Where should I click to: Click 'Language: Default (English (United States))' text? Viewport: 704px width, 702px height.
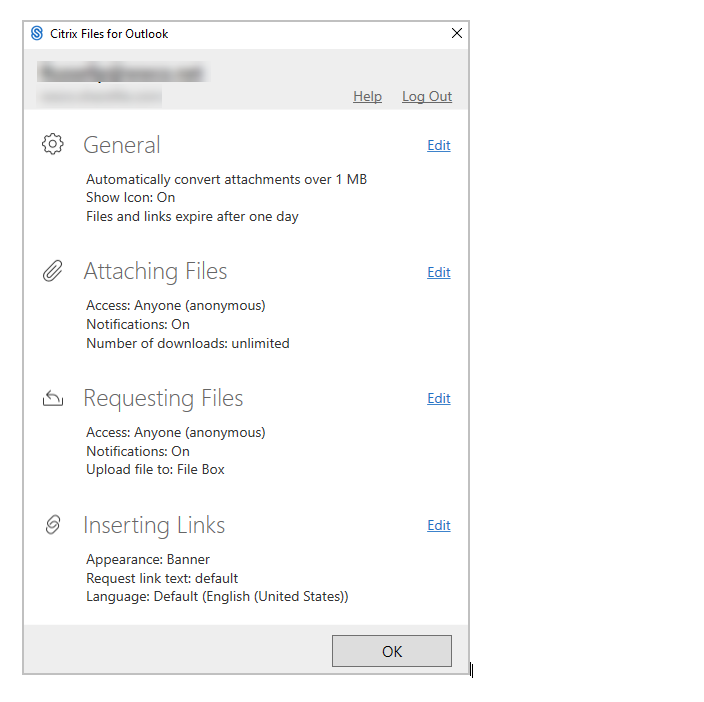click(217, 597)
